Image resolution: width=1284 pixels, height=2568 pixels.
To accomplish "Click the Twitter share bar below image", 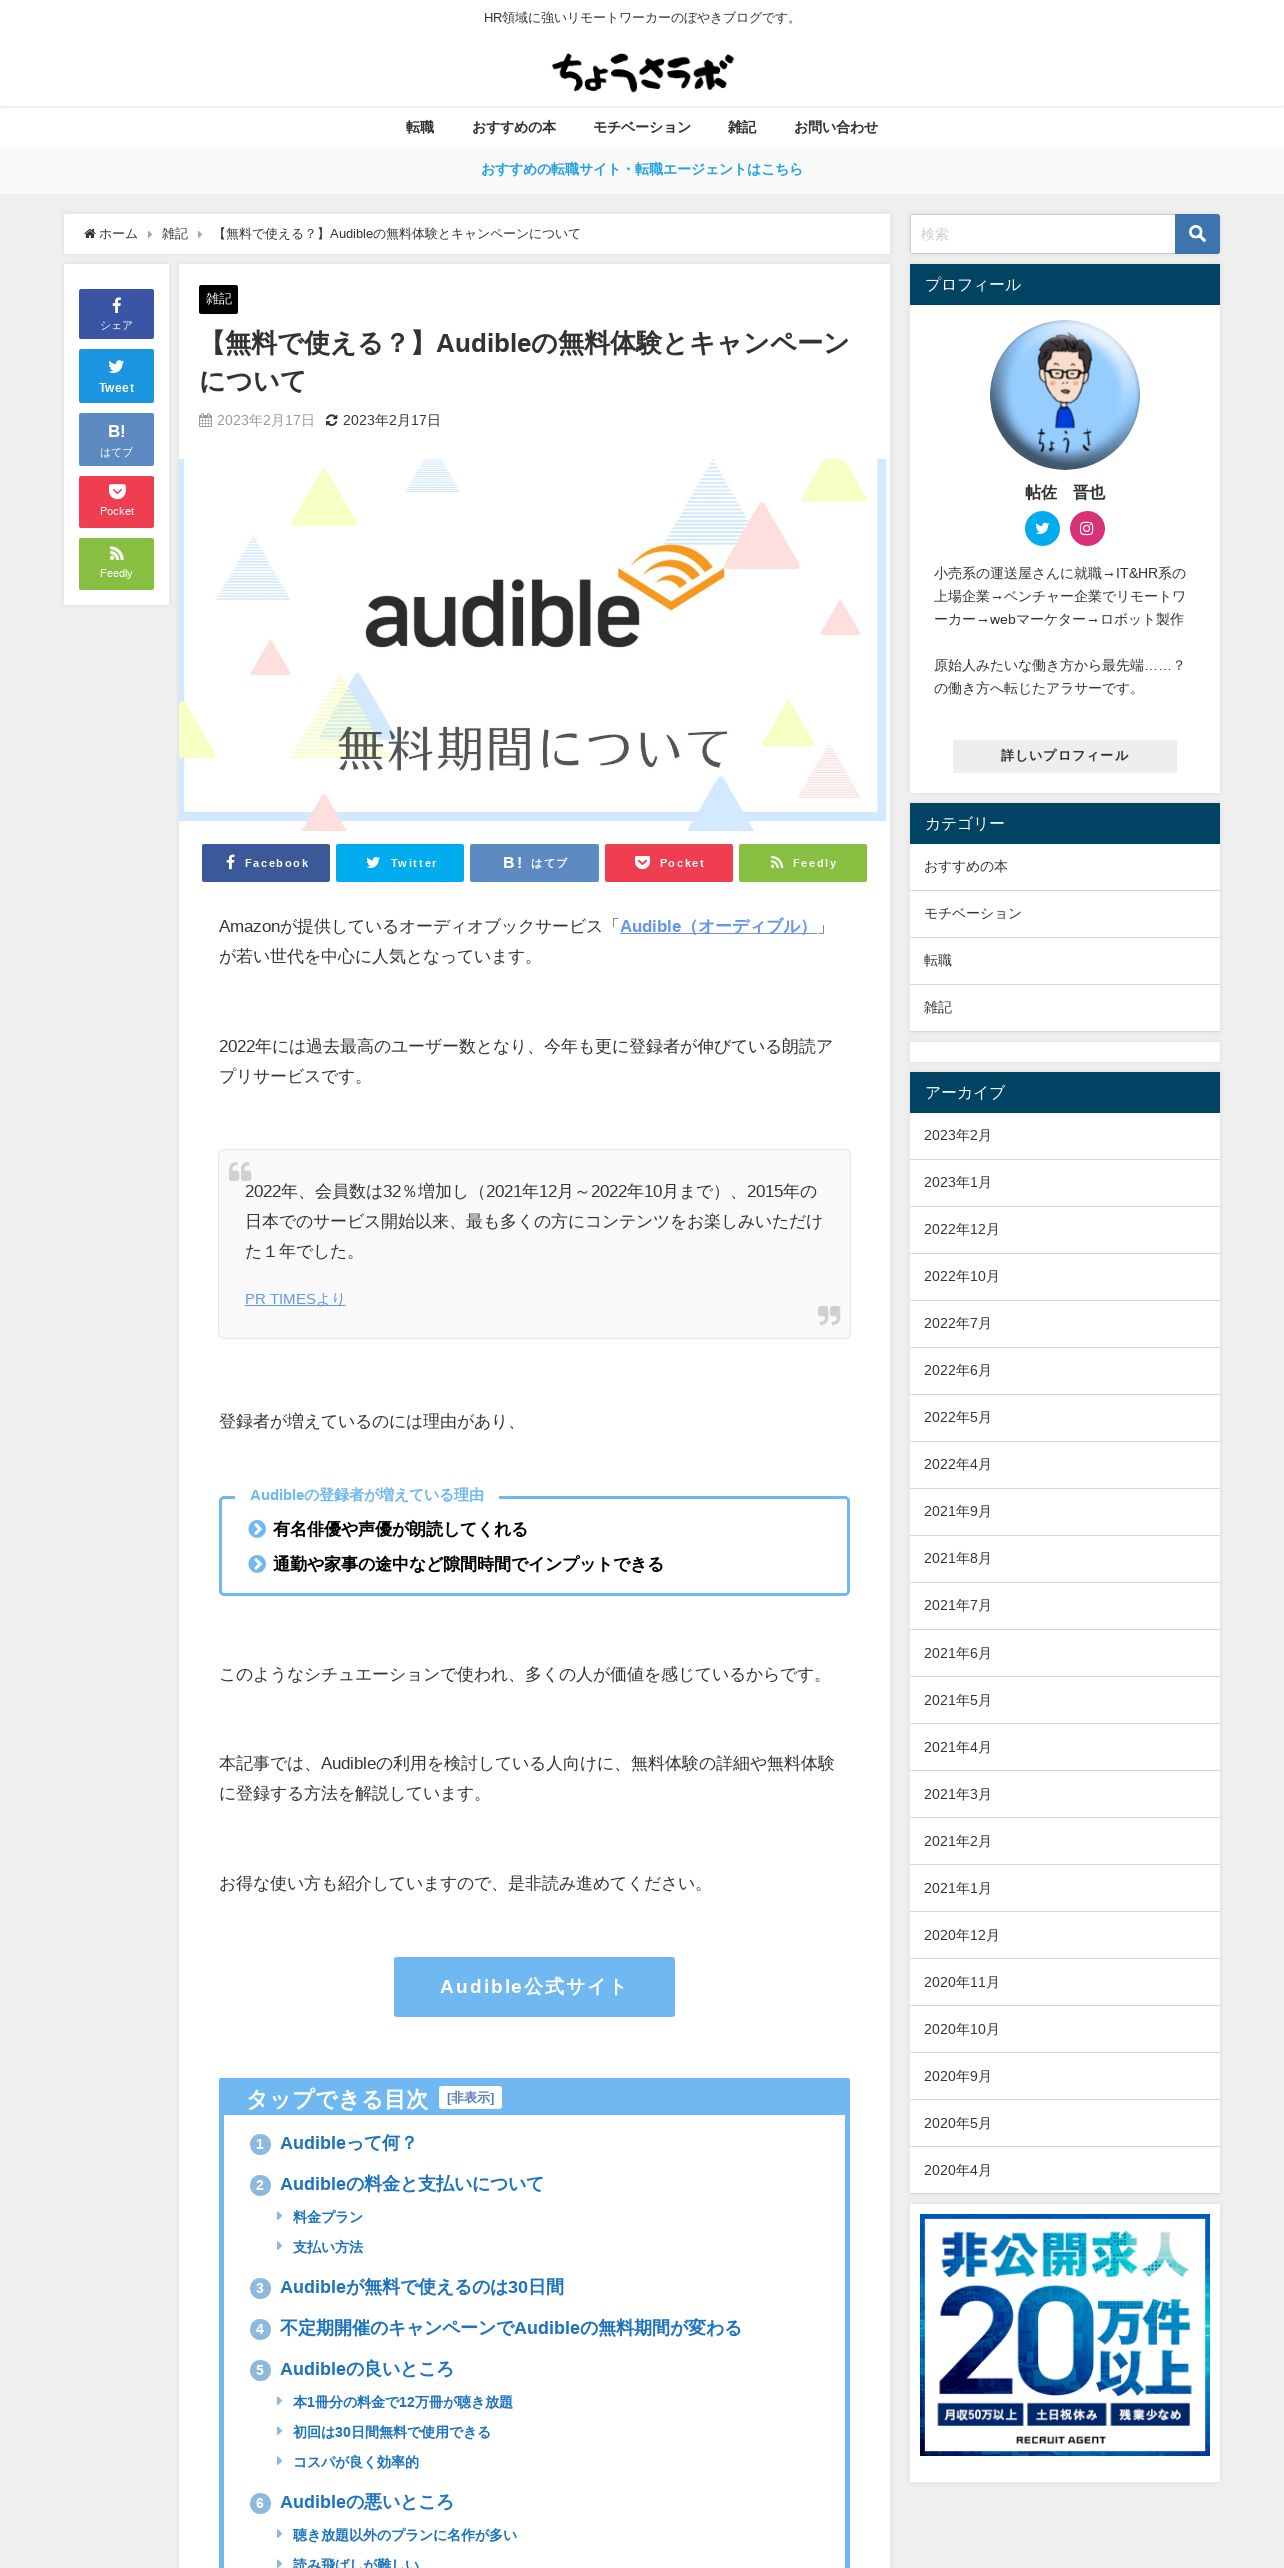I will (x=400, y=863).
